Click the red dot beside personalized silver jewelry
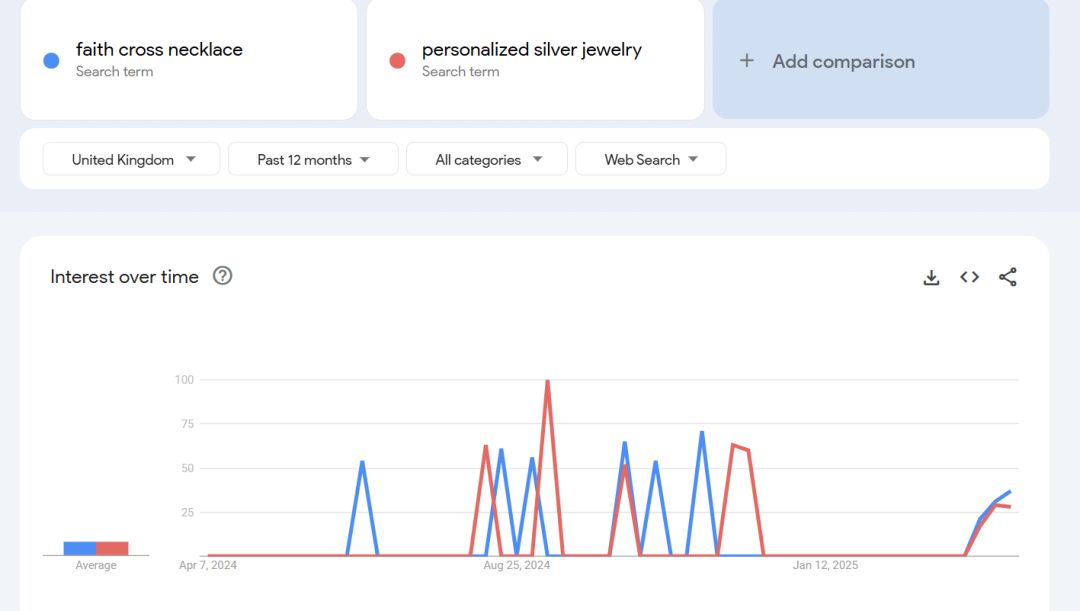 (x=397, y=61)
